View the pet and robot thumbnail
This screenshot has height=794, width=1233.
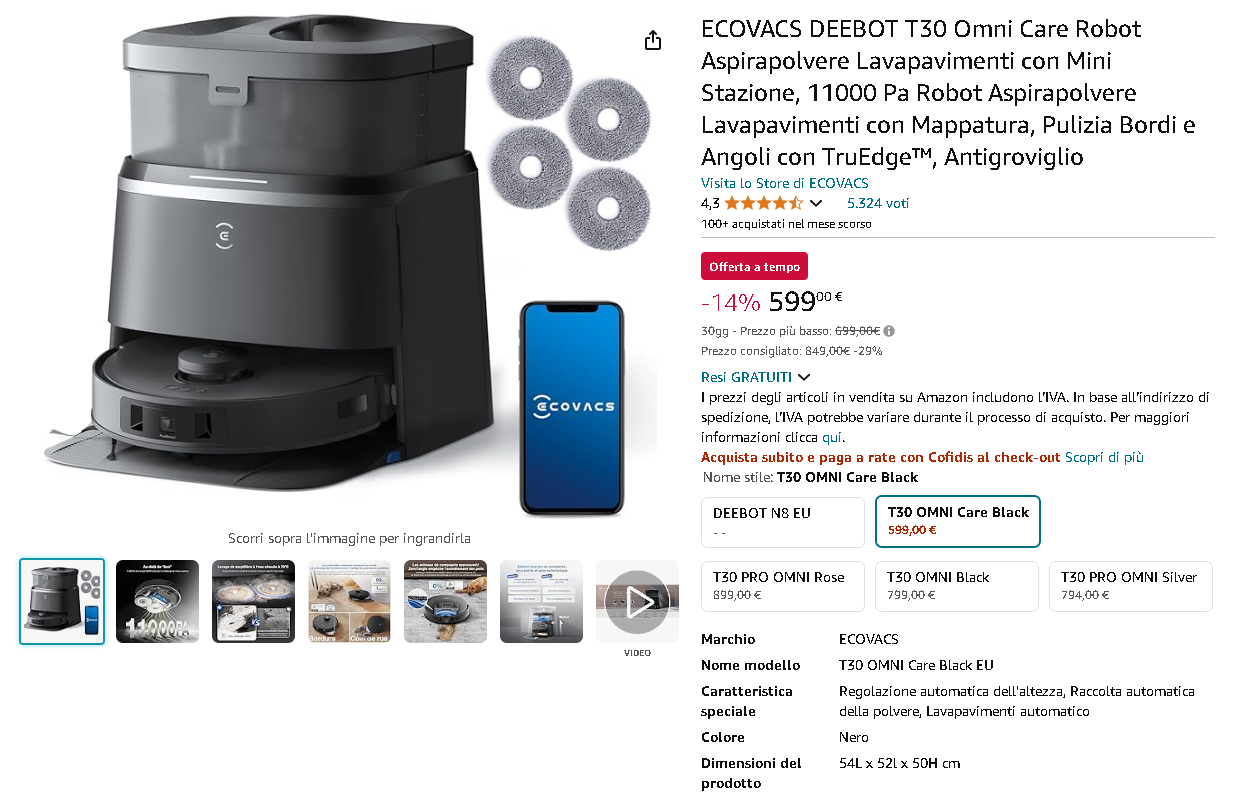click(445, 601)
